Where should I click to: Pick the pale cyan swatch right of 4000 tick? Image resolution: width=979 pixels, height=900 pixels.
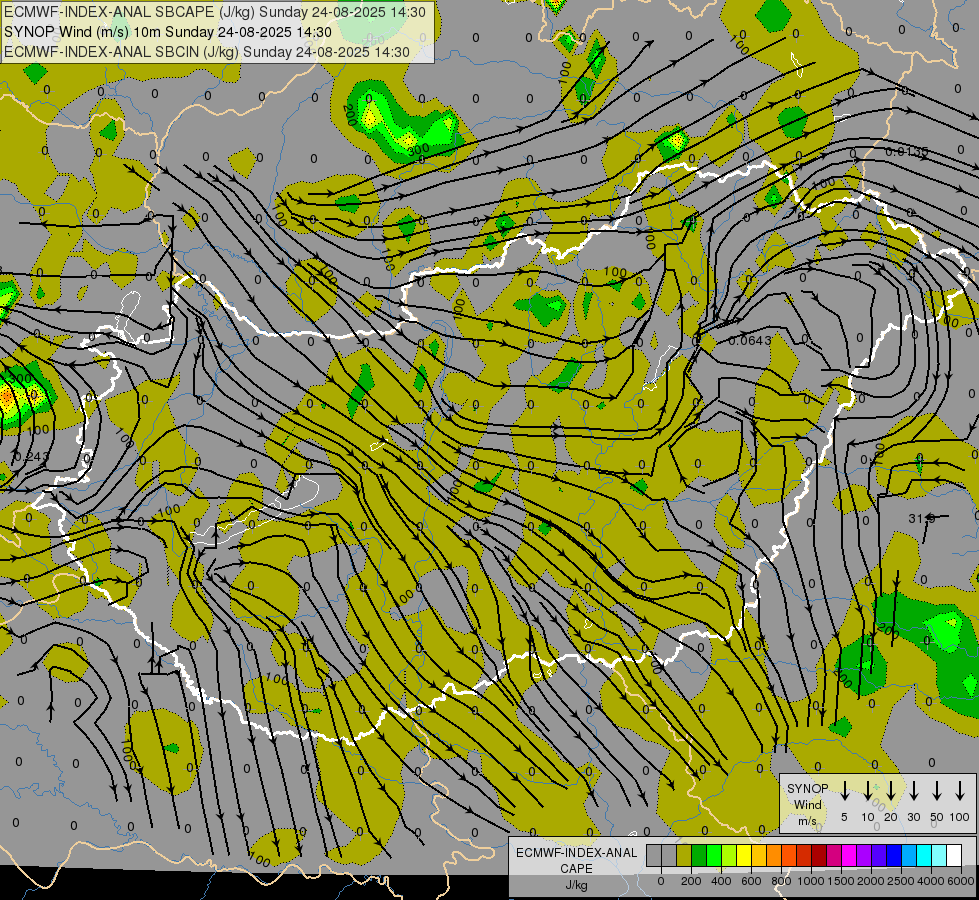(x=940, y=856)
